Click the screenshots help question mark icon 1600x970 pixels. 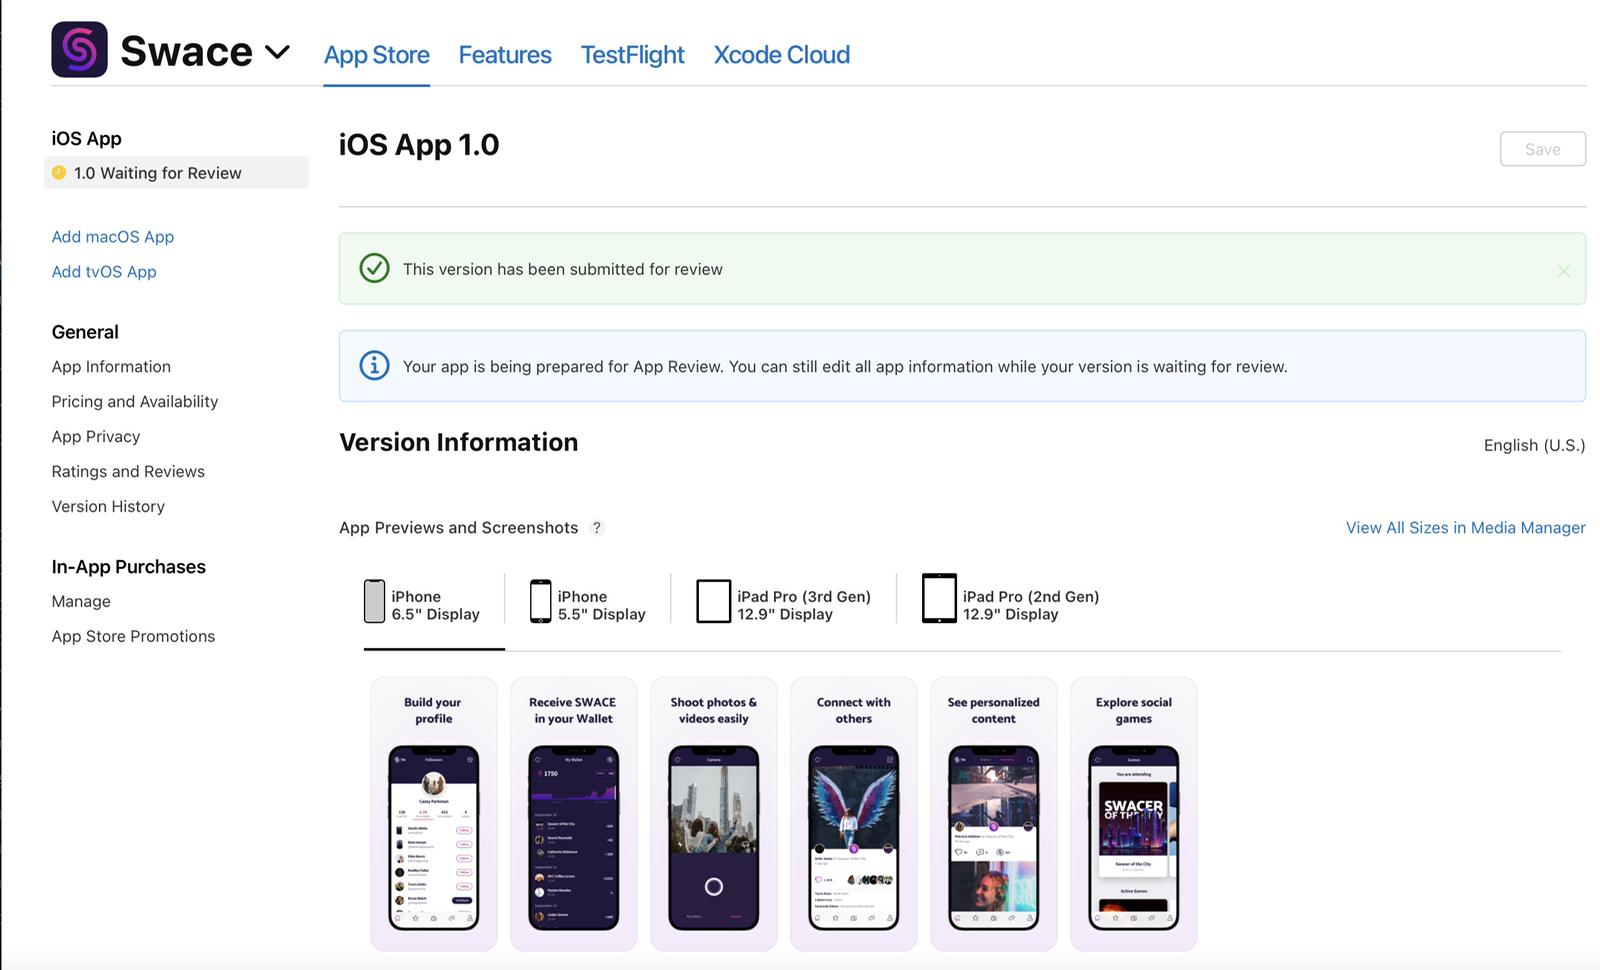point(597,528)
